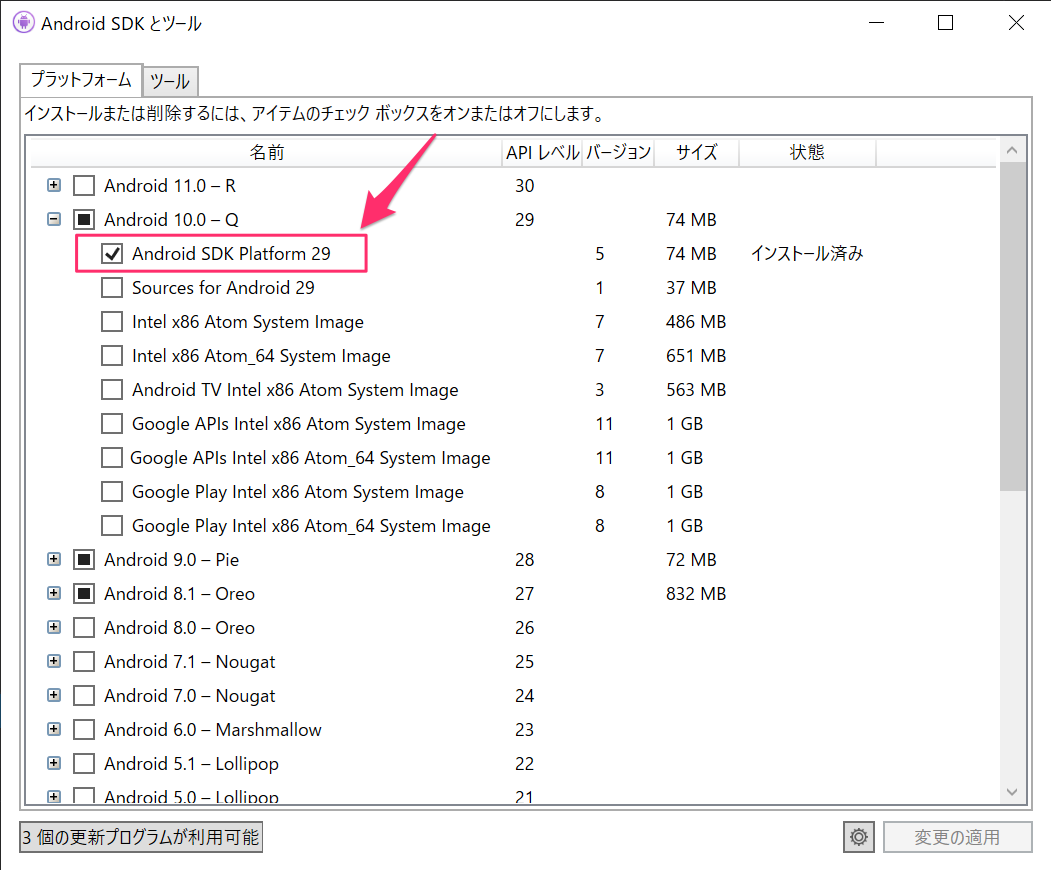Check the Android 8.0 – Oreo checkbox

84,627
